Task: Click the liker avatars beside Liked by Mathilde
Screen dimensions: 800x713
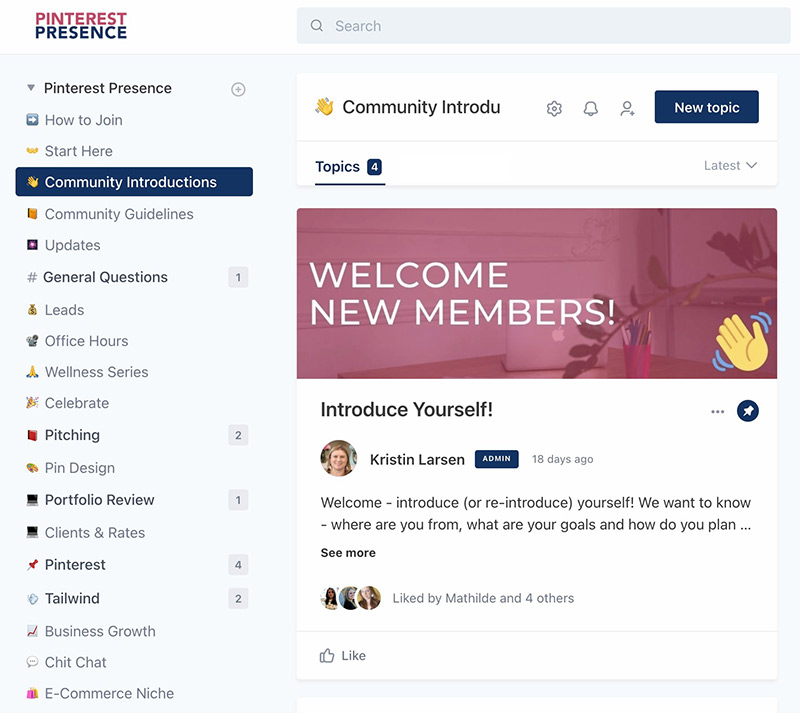Action: pyautogui.click(x=351, y=598)
